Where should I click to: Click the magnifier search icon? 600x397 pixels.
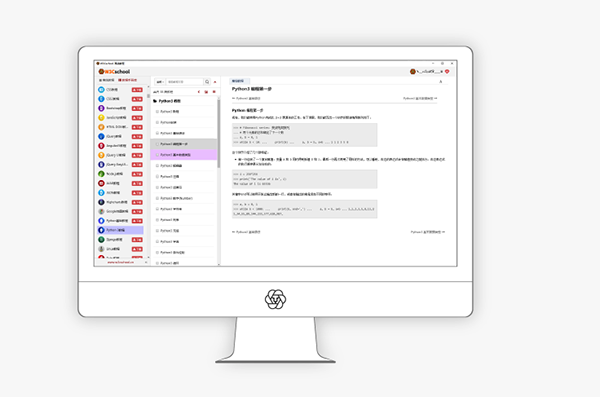click(x=207, y=82)
